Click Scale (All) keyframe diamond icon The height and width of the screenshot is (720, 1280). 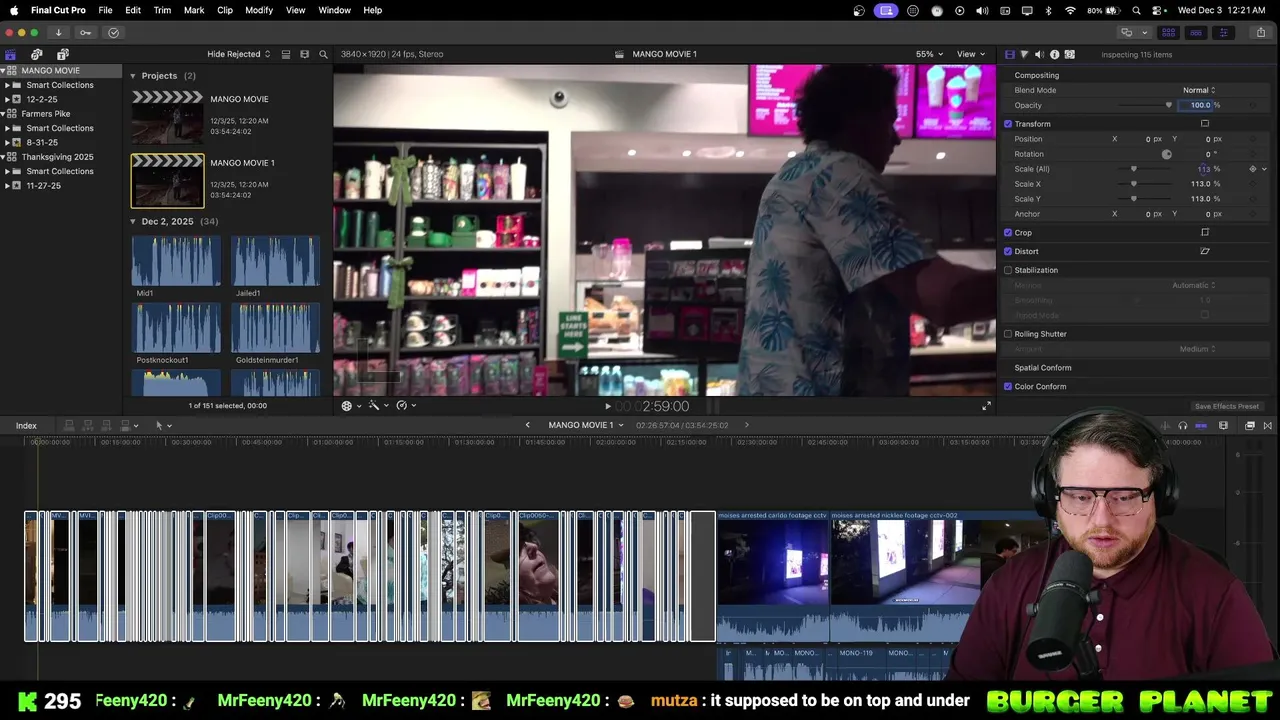click(x=1253, y=169)
